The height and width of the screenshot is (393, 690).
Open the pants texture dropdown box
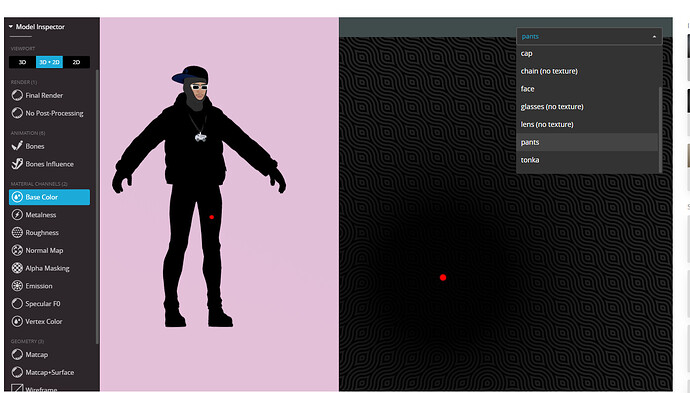(x=589, y=37)
